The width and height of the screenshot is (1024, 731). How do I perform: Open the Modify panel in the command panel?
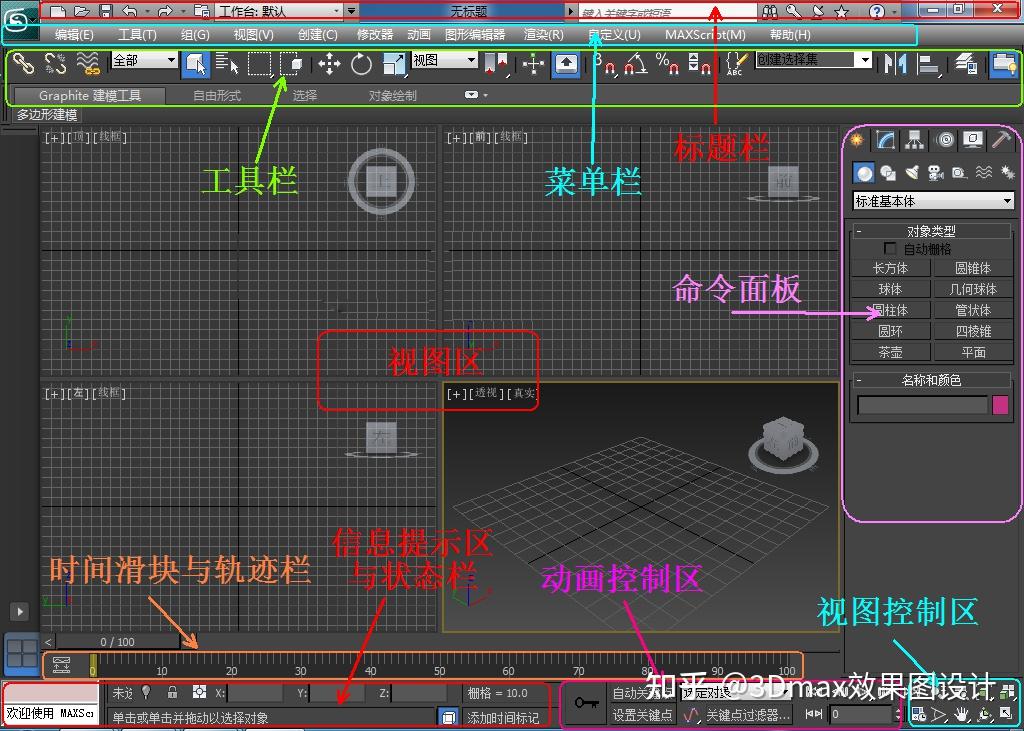[x=885, y=140]
